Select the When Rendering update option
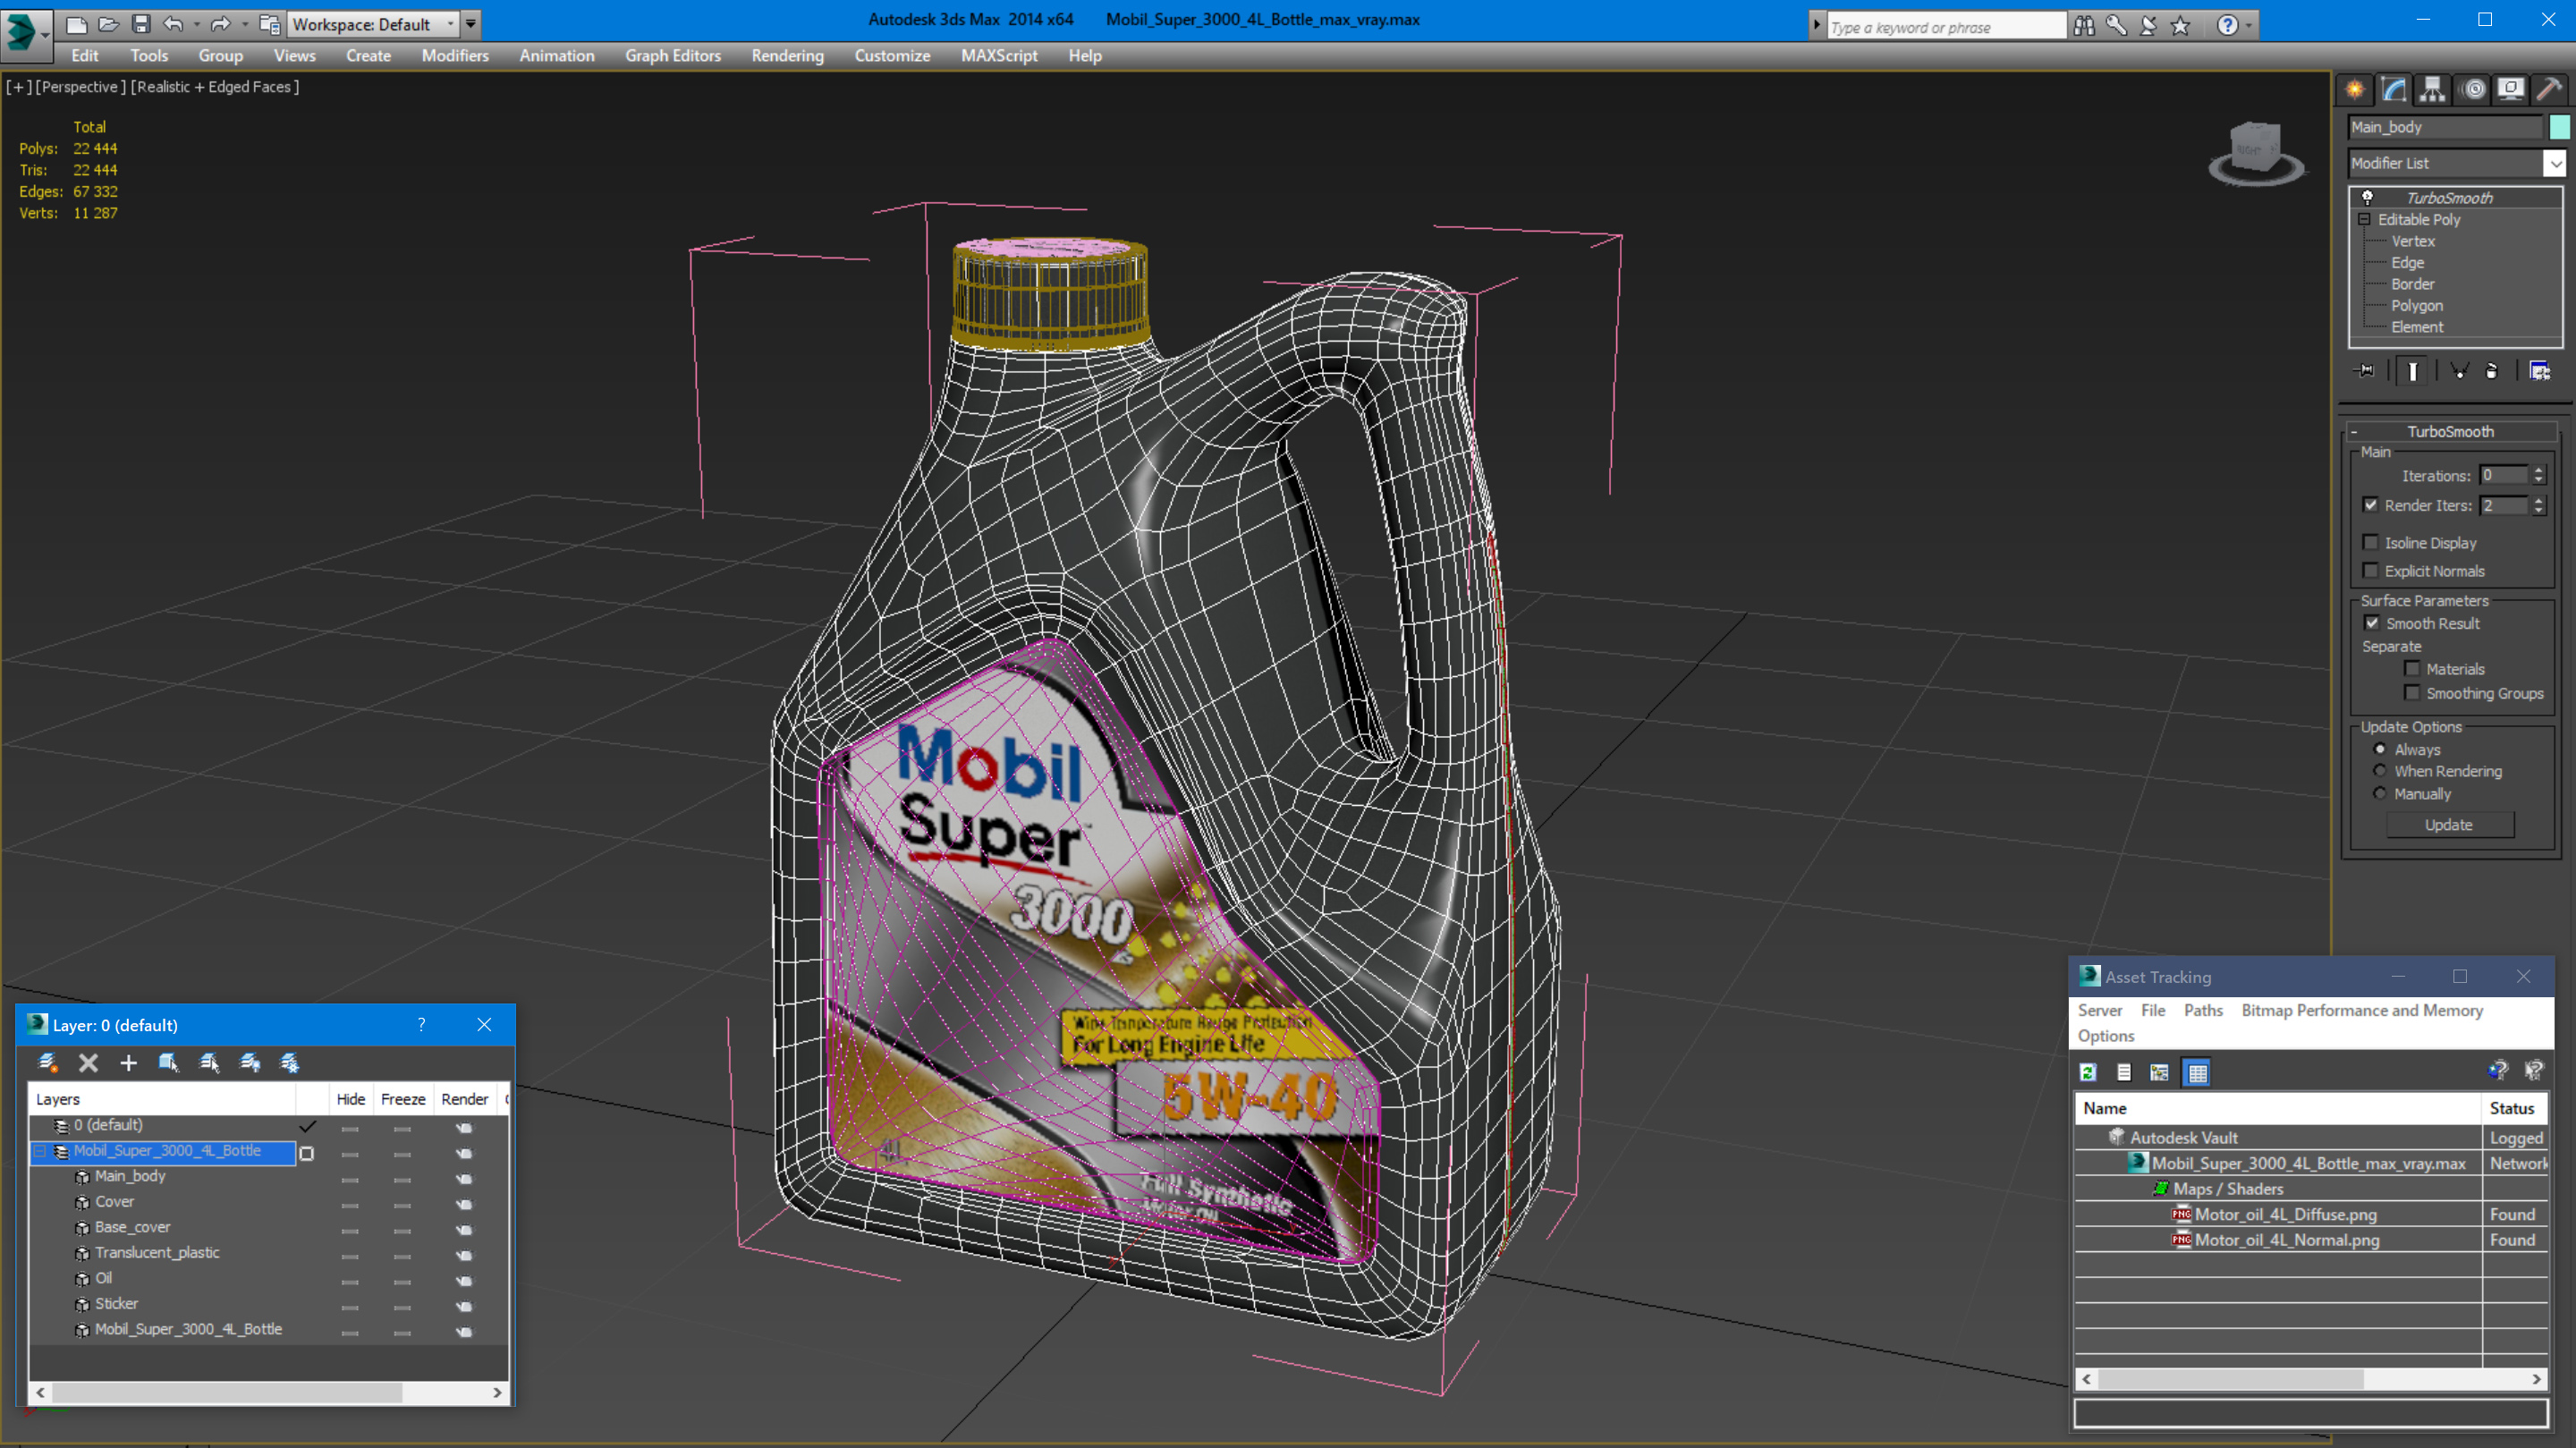Image resolution: width=2576 pixels, height=1448 pixels. click(x=2380, y=771)
